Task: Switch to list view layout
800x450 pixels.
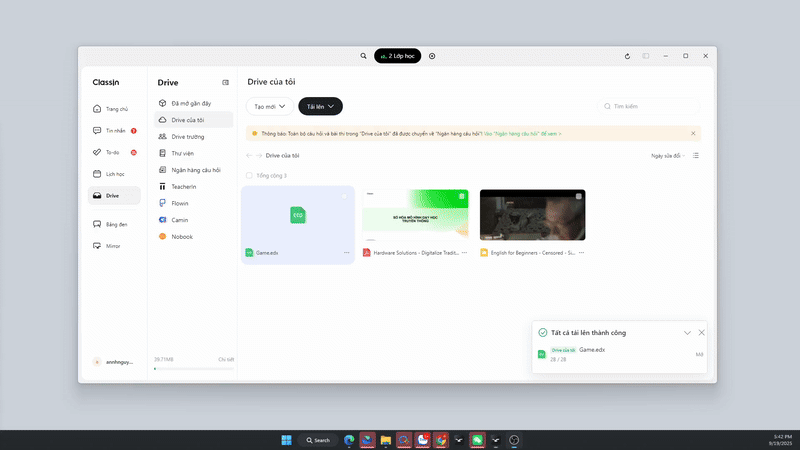Action: (x=696, y=156)
